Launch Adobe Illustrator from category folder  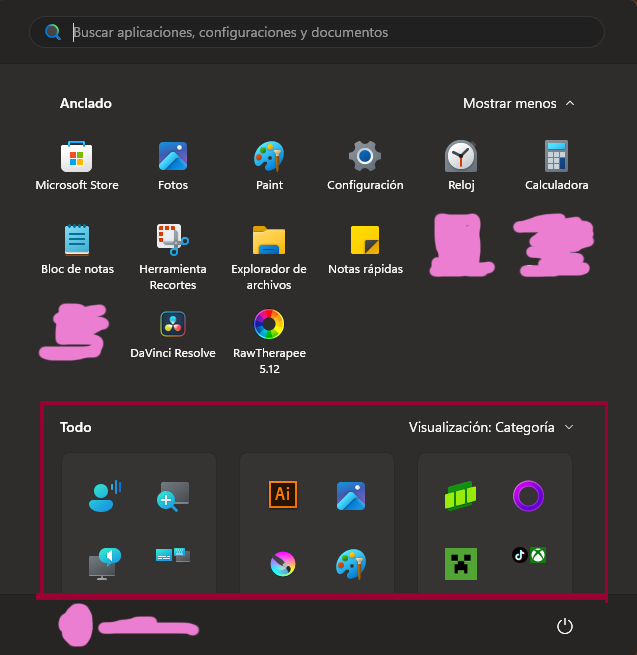point(283,495)
